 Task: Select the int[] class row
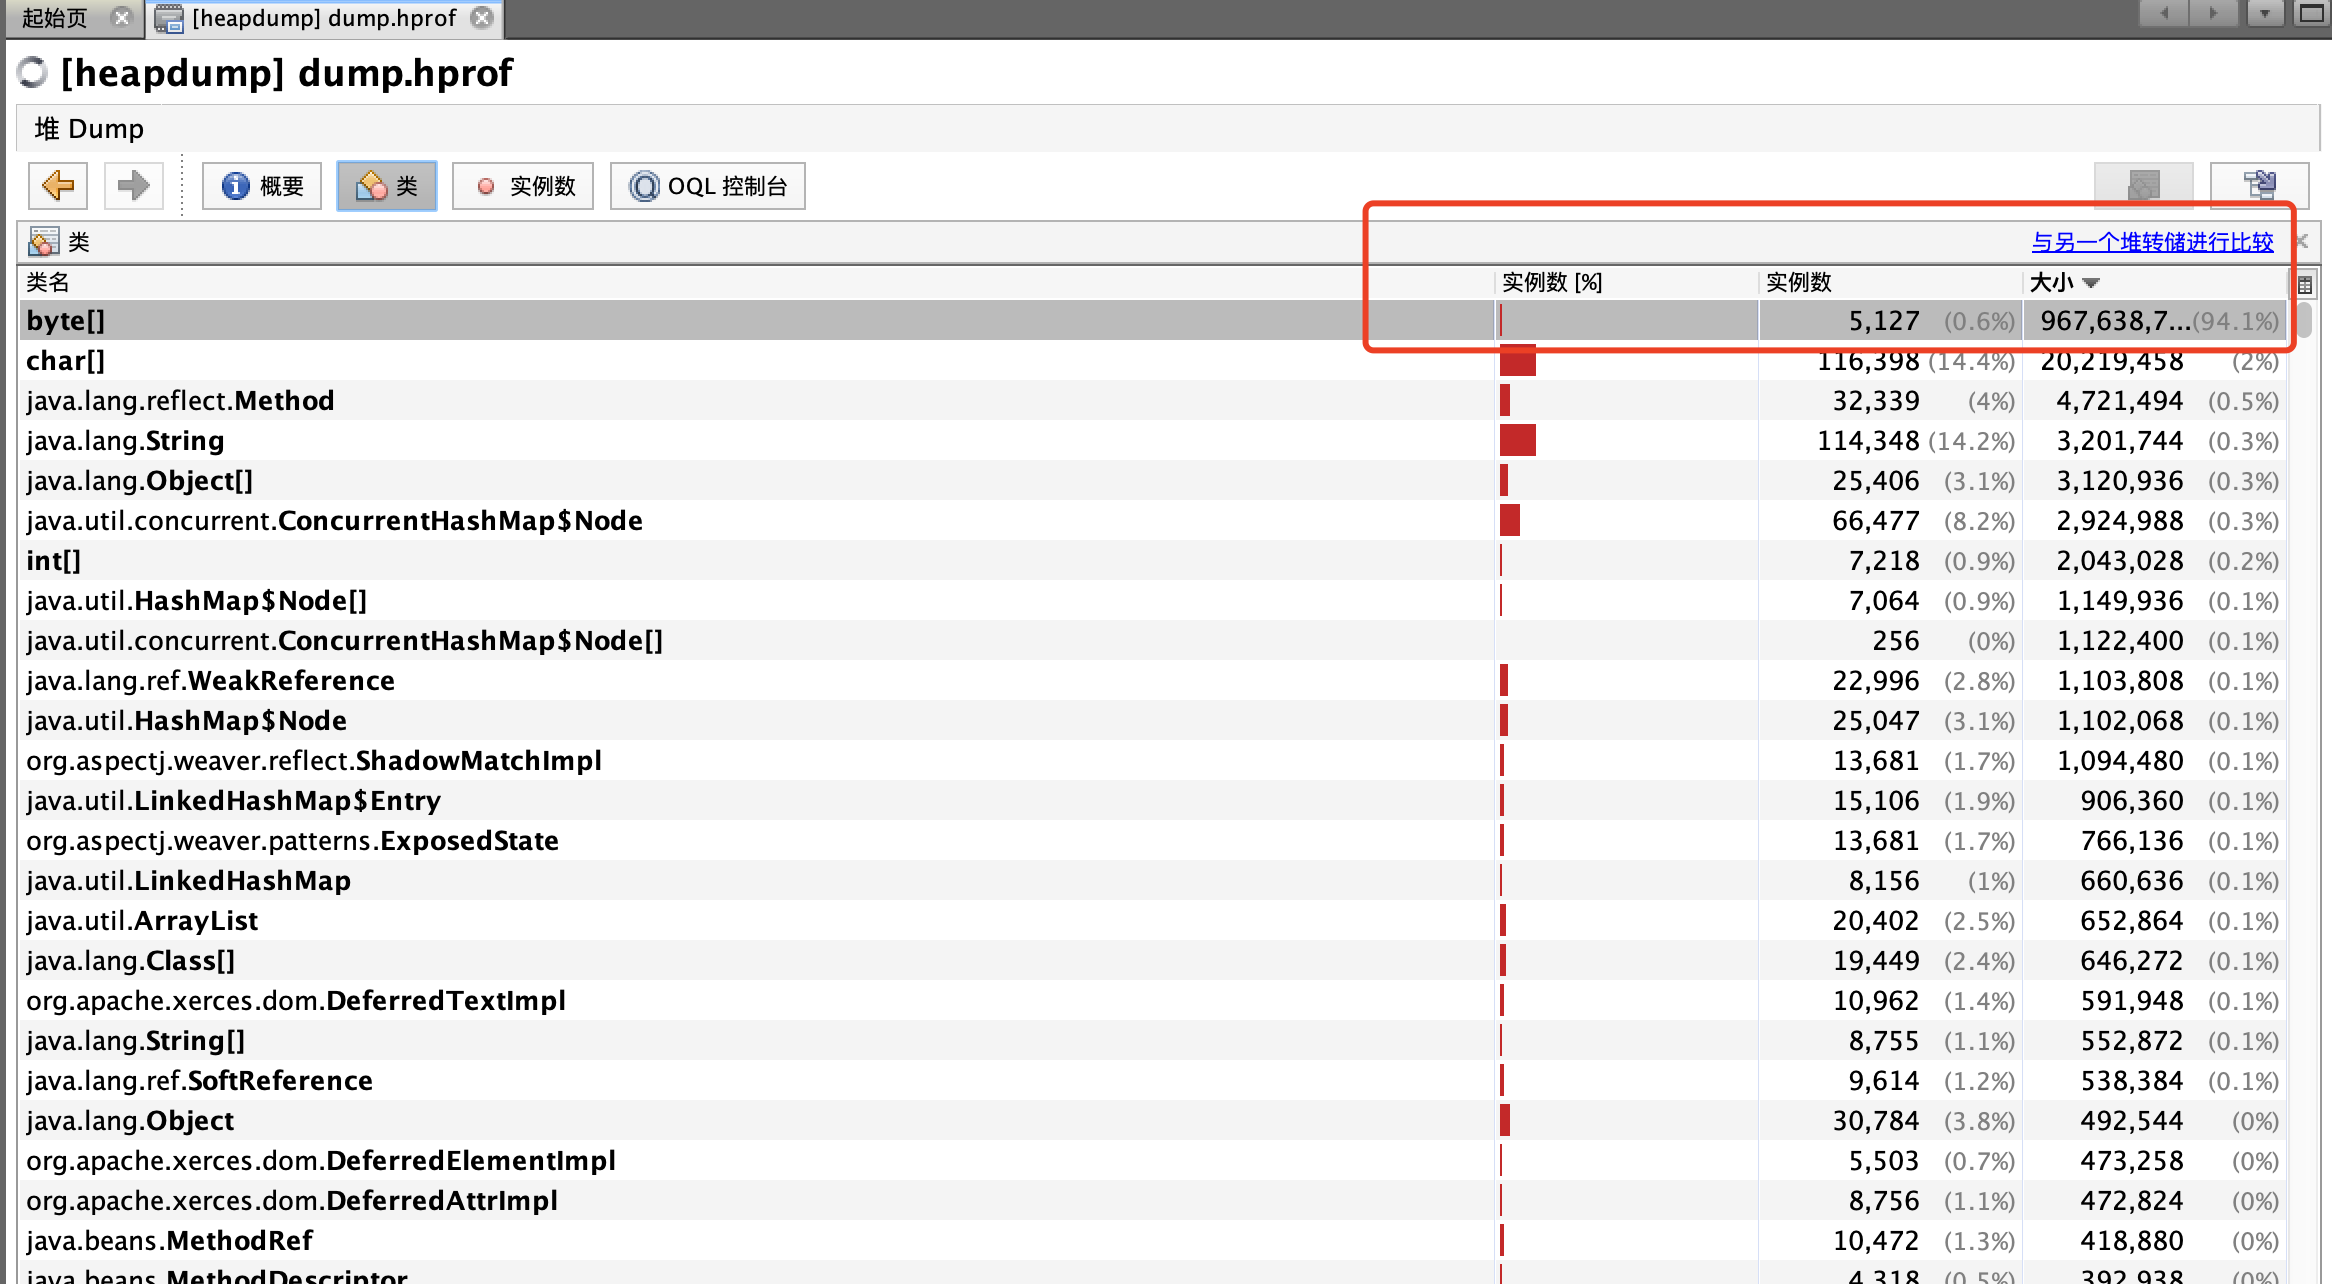(1152, 560)
